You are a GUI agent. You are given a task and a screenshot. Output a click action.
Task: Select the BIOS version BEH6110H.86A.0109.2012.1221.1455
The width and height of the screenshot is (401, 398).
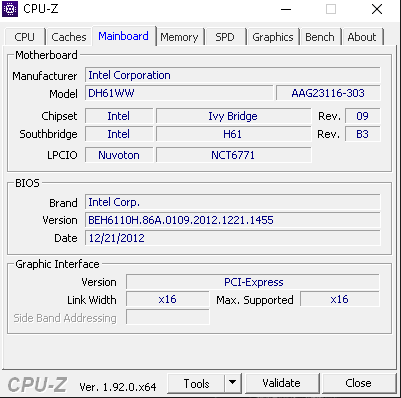click(232, 220)
